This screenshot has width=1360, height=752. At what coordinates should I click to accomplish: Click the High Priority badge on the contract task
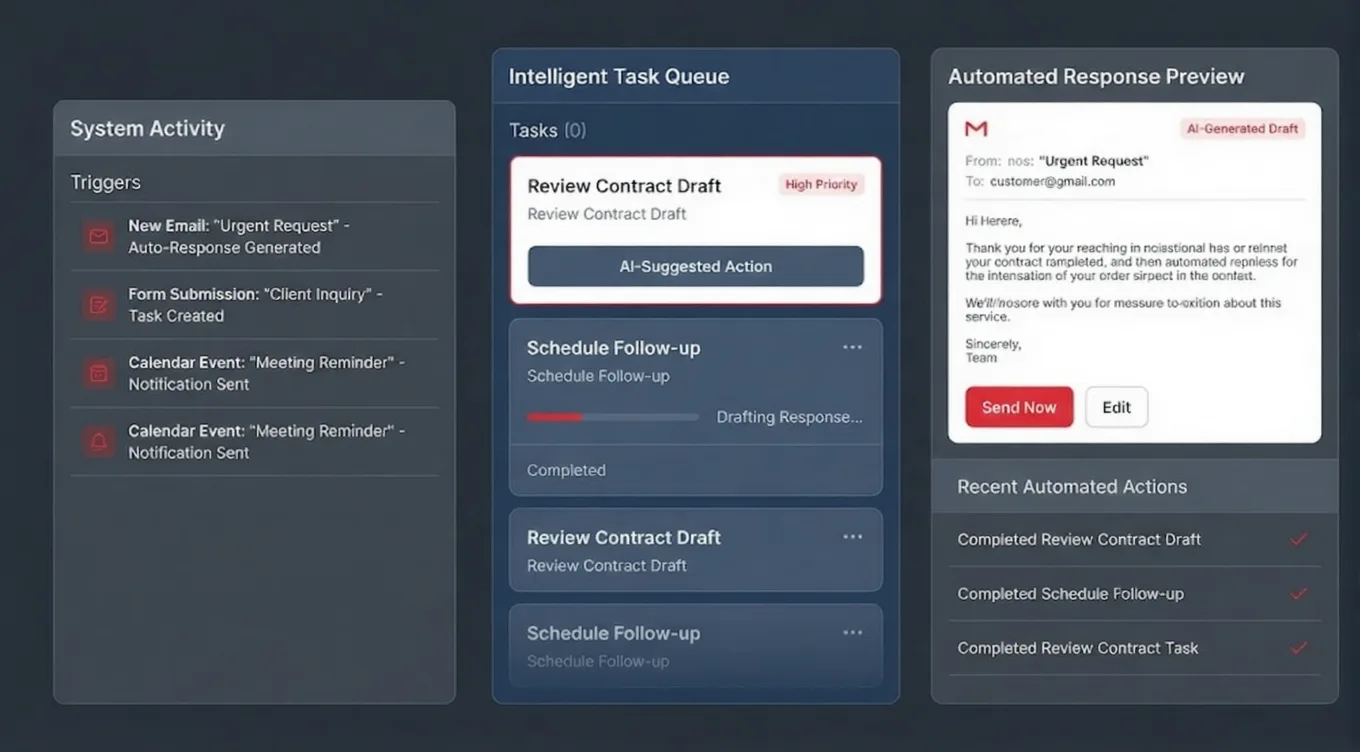click(821, 185)
